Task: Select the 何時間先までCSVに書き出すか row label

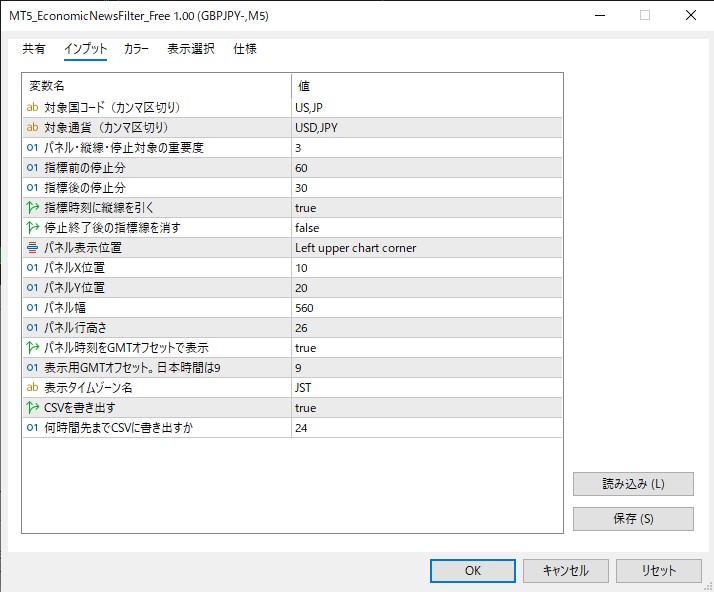Action: 118,428
